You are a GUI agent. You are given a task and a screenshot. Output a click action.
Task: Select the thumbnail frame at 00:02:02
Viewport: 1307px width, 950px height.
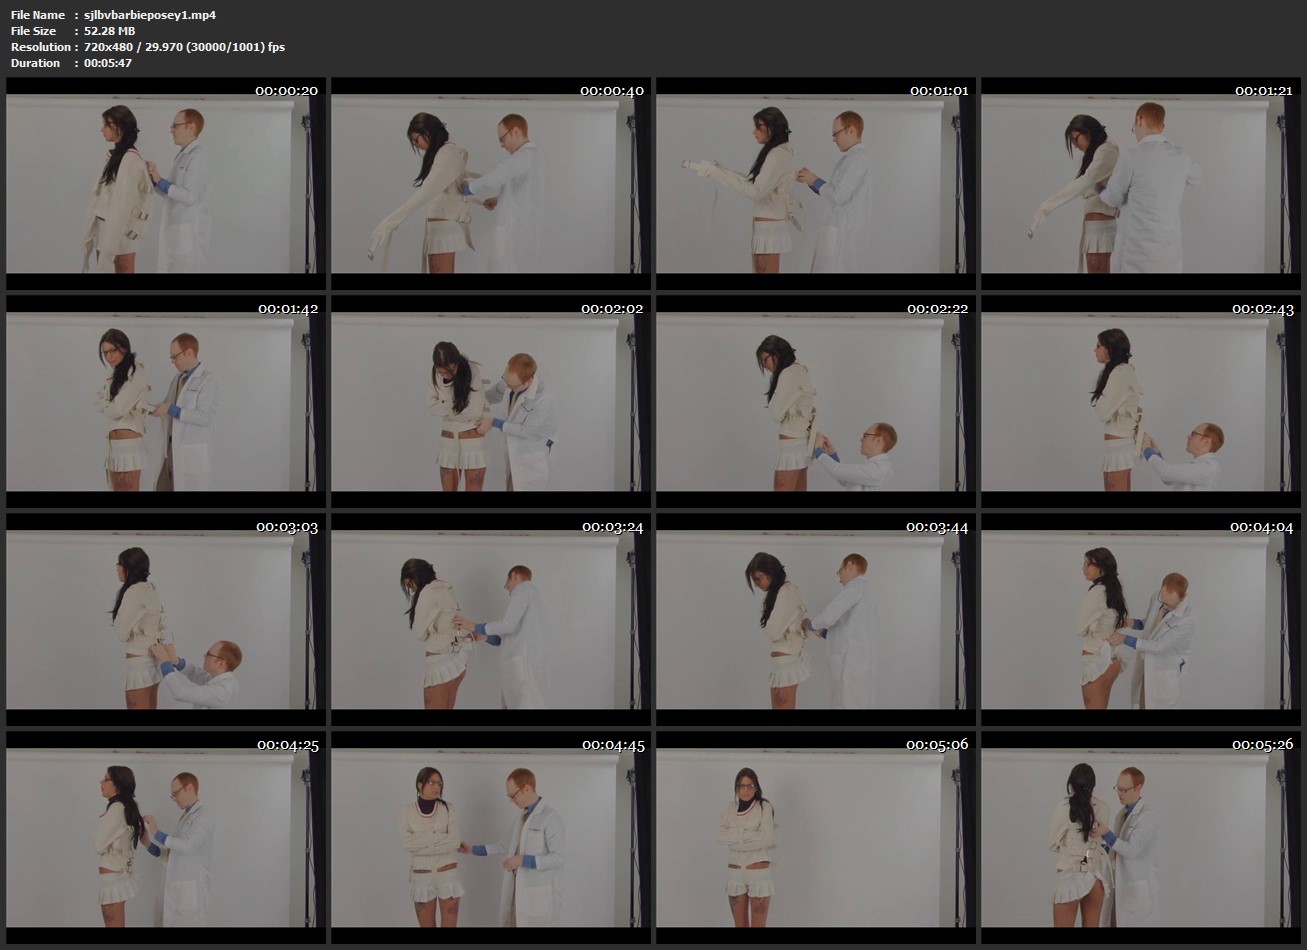491,402
